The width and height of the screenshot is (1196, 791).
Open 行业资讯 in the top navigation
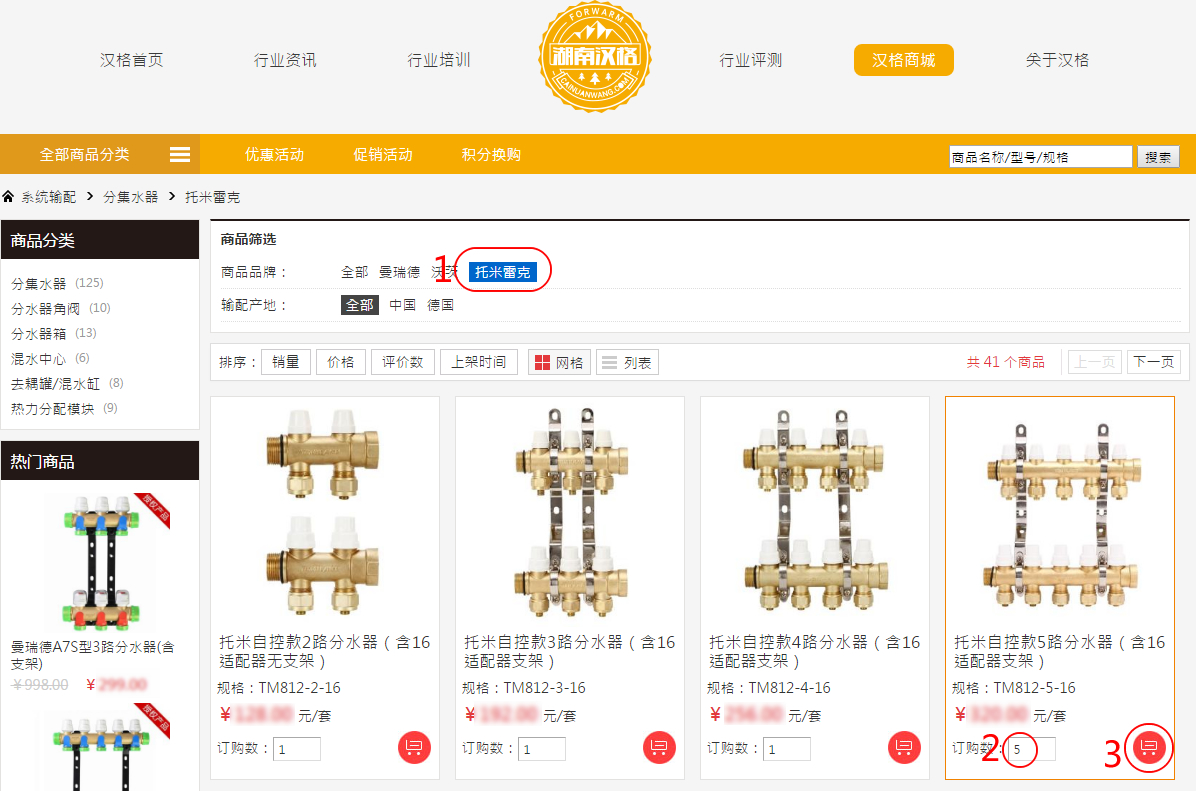click(x=285, y=60)
